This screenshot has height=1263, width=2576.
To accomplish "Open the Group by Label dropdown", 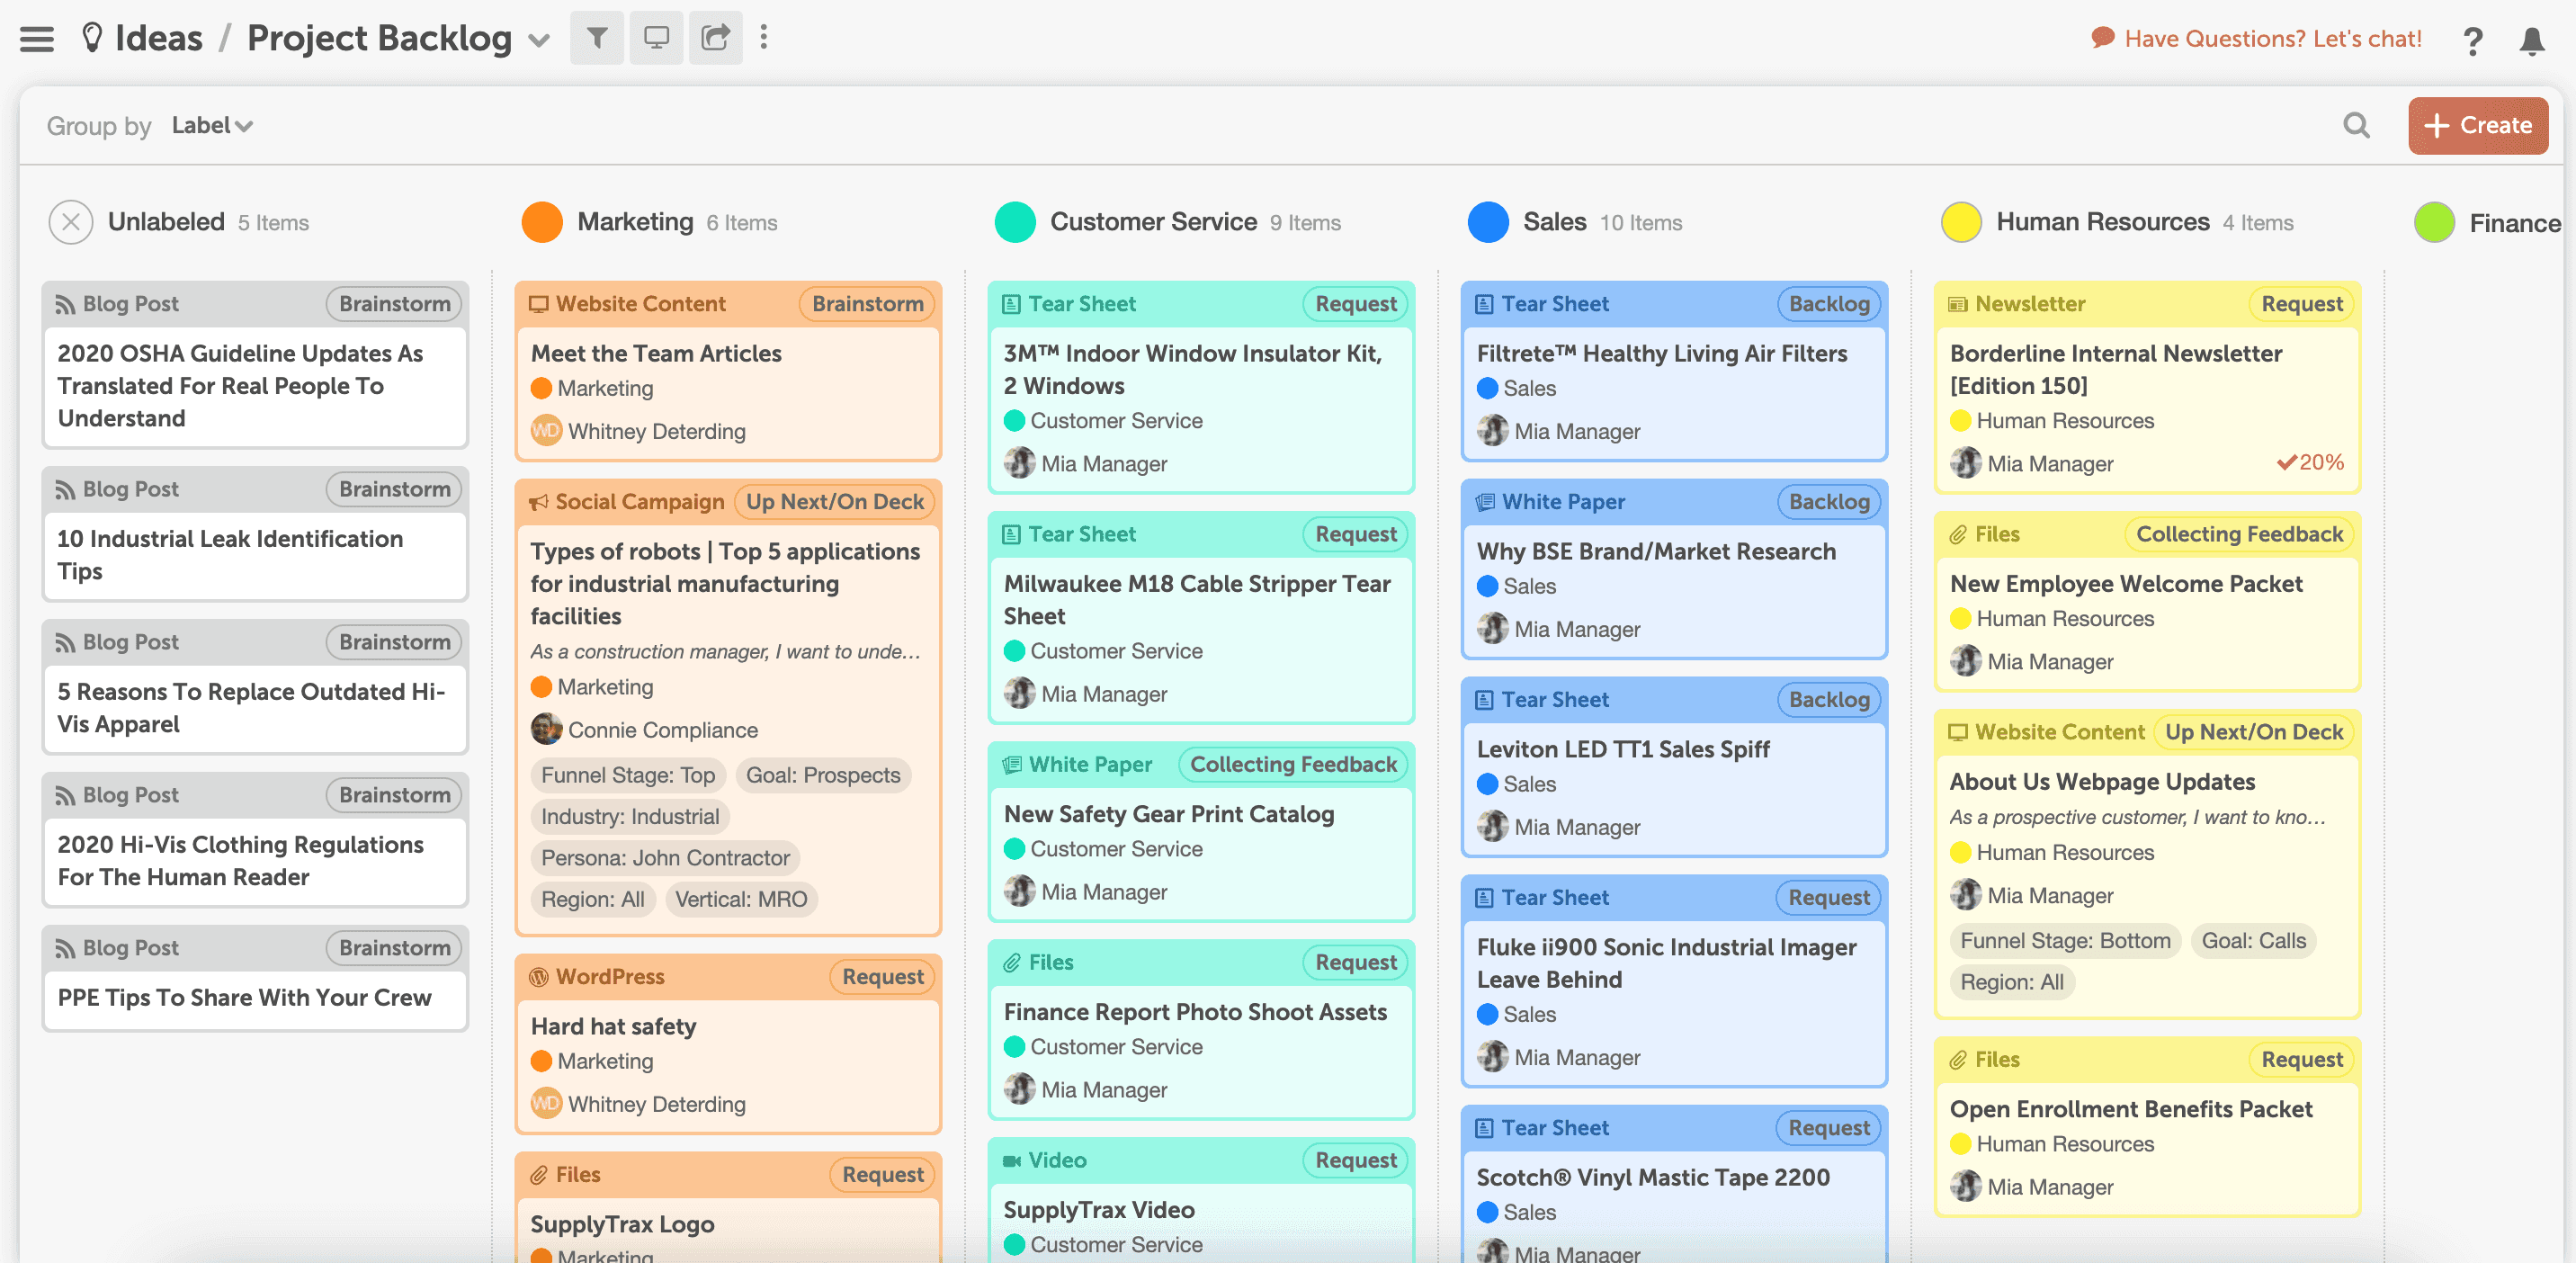I will 212,125.
